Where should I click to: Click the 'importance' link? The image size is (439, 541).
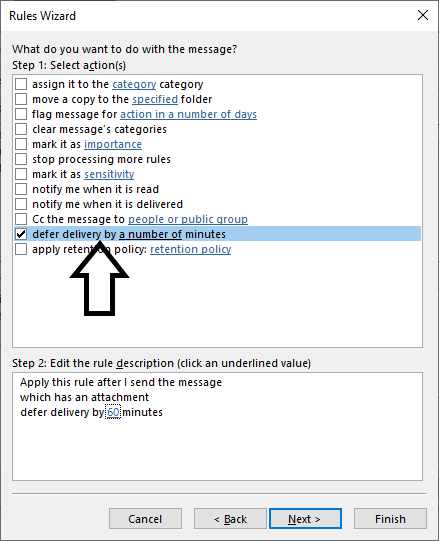pos(113,144)
